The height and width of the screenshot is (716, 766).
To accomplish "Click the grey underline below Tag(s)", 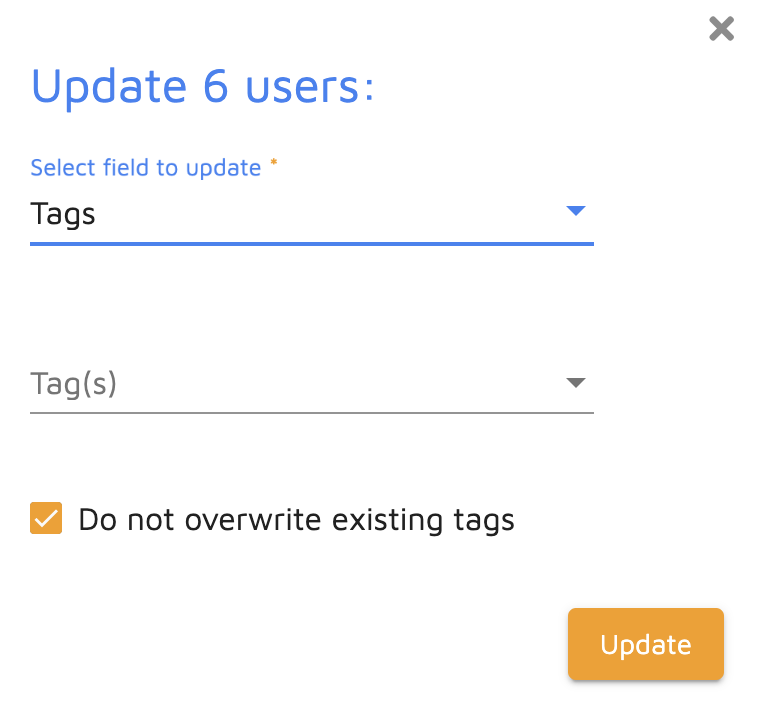I will 311,412.
